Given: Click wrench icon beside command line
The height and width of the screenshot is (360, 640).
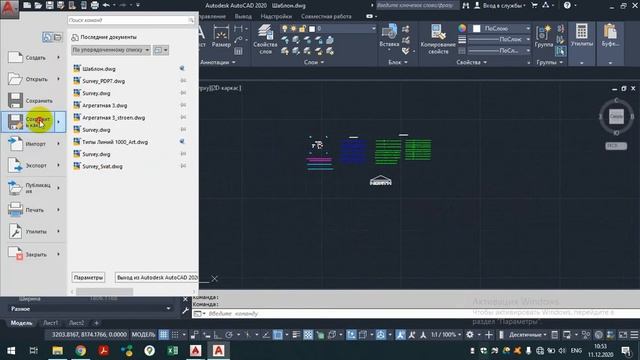Looking at the screenshot, I should [x=185, y=311].
